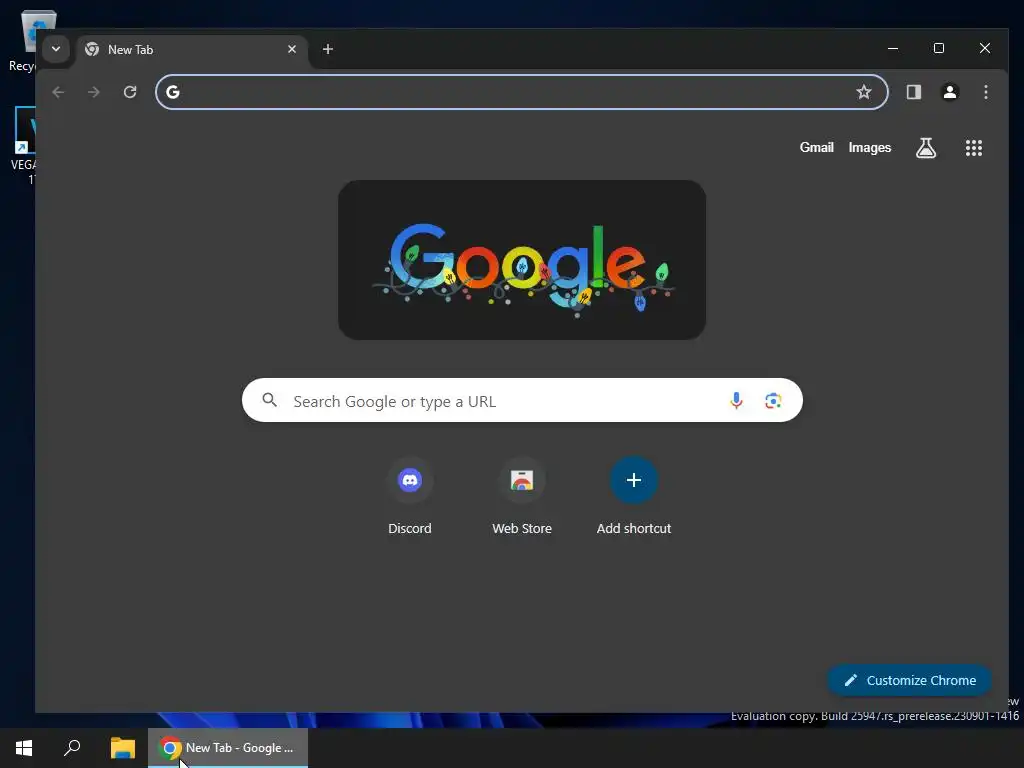Select the New Tab browser tab
The width and height of the screenshot is (1024, 768).
pos(193,50)
